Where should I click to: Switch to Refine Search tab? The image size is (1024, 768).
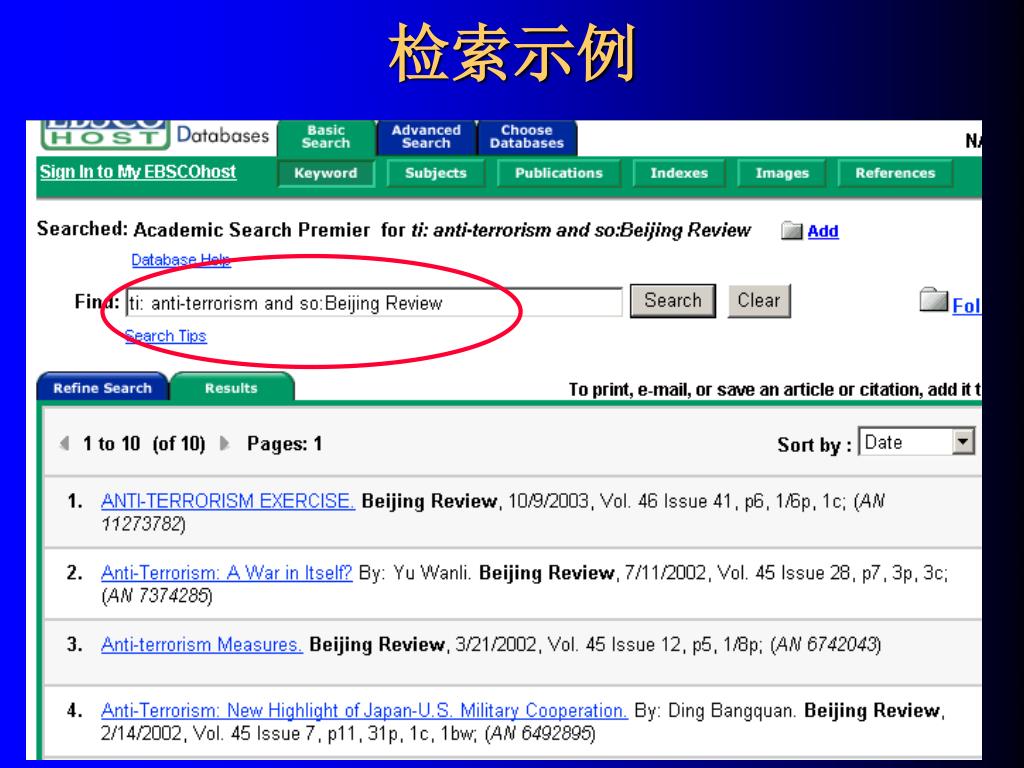tap(103, 388)
